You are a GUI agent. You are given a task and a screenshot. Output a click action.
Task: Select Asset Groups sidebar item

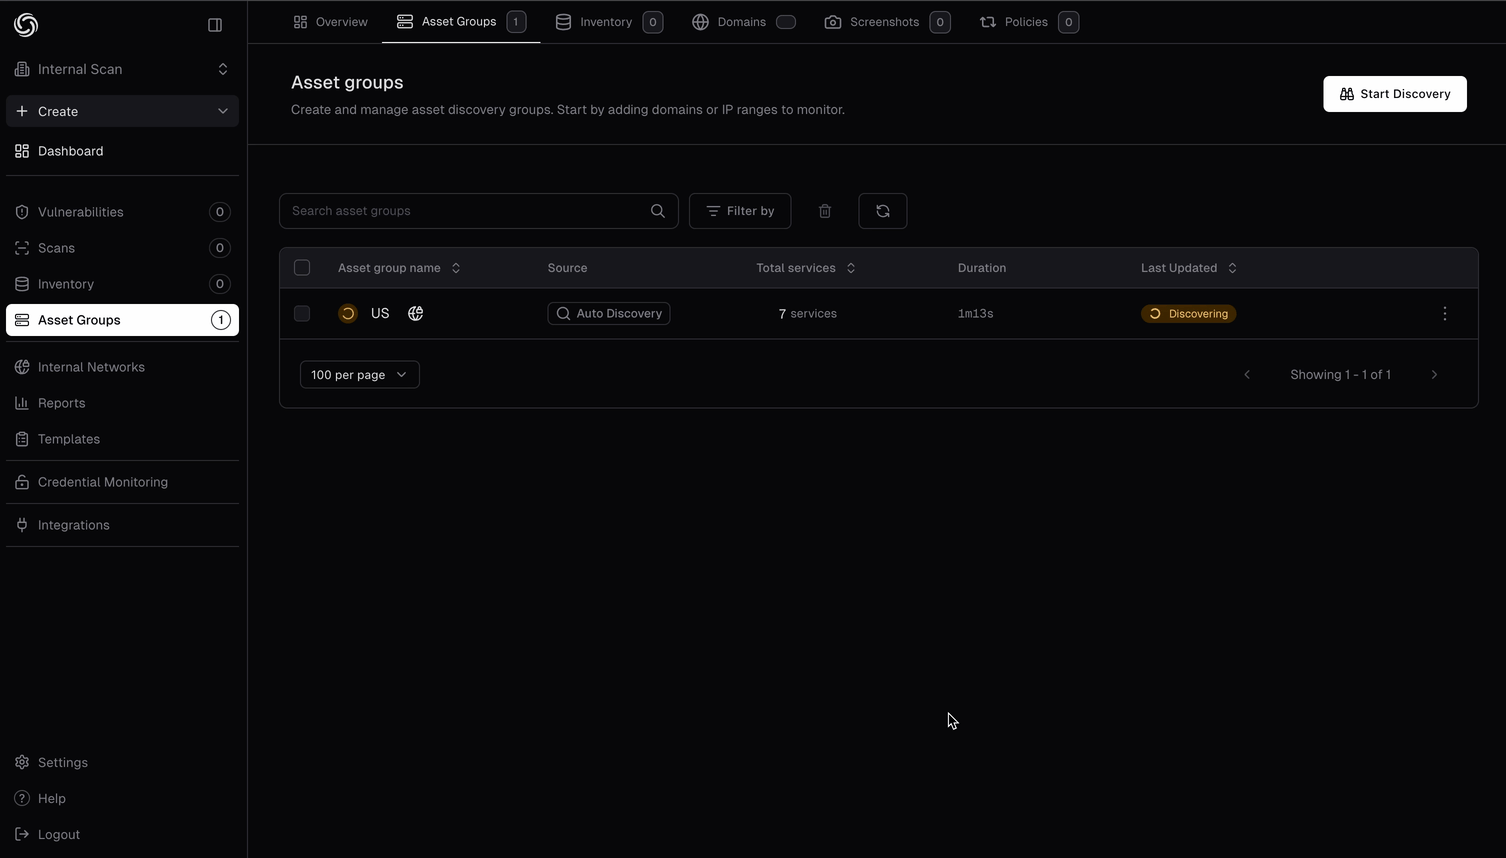click(122, 320)
